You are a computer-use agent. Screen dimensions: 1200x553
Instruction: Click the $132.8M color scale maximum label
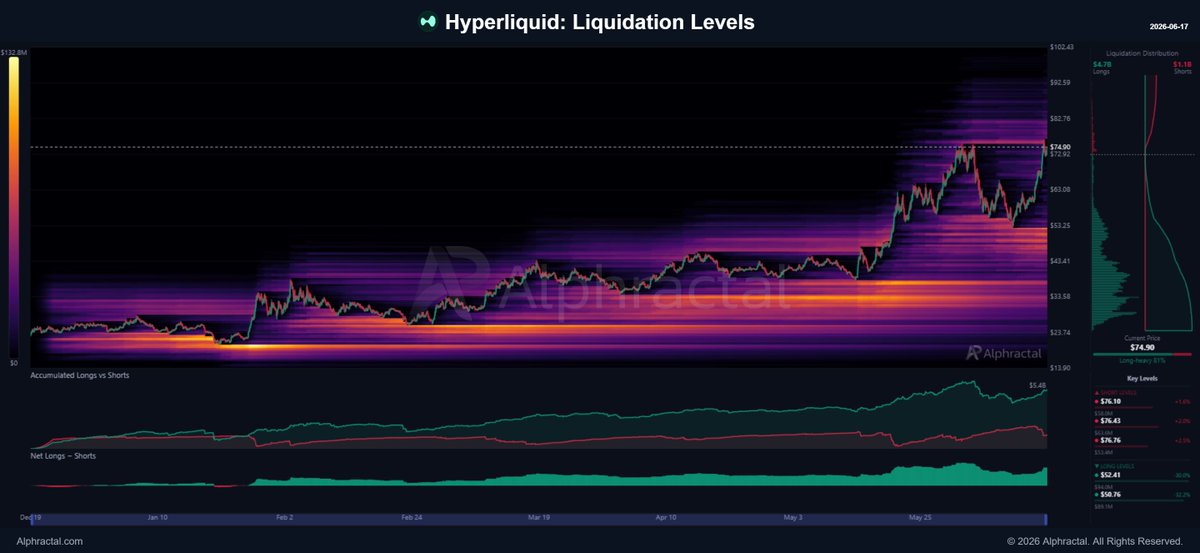pyautogui.click(x=13, y=51)
